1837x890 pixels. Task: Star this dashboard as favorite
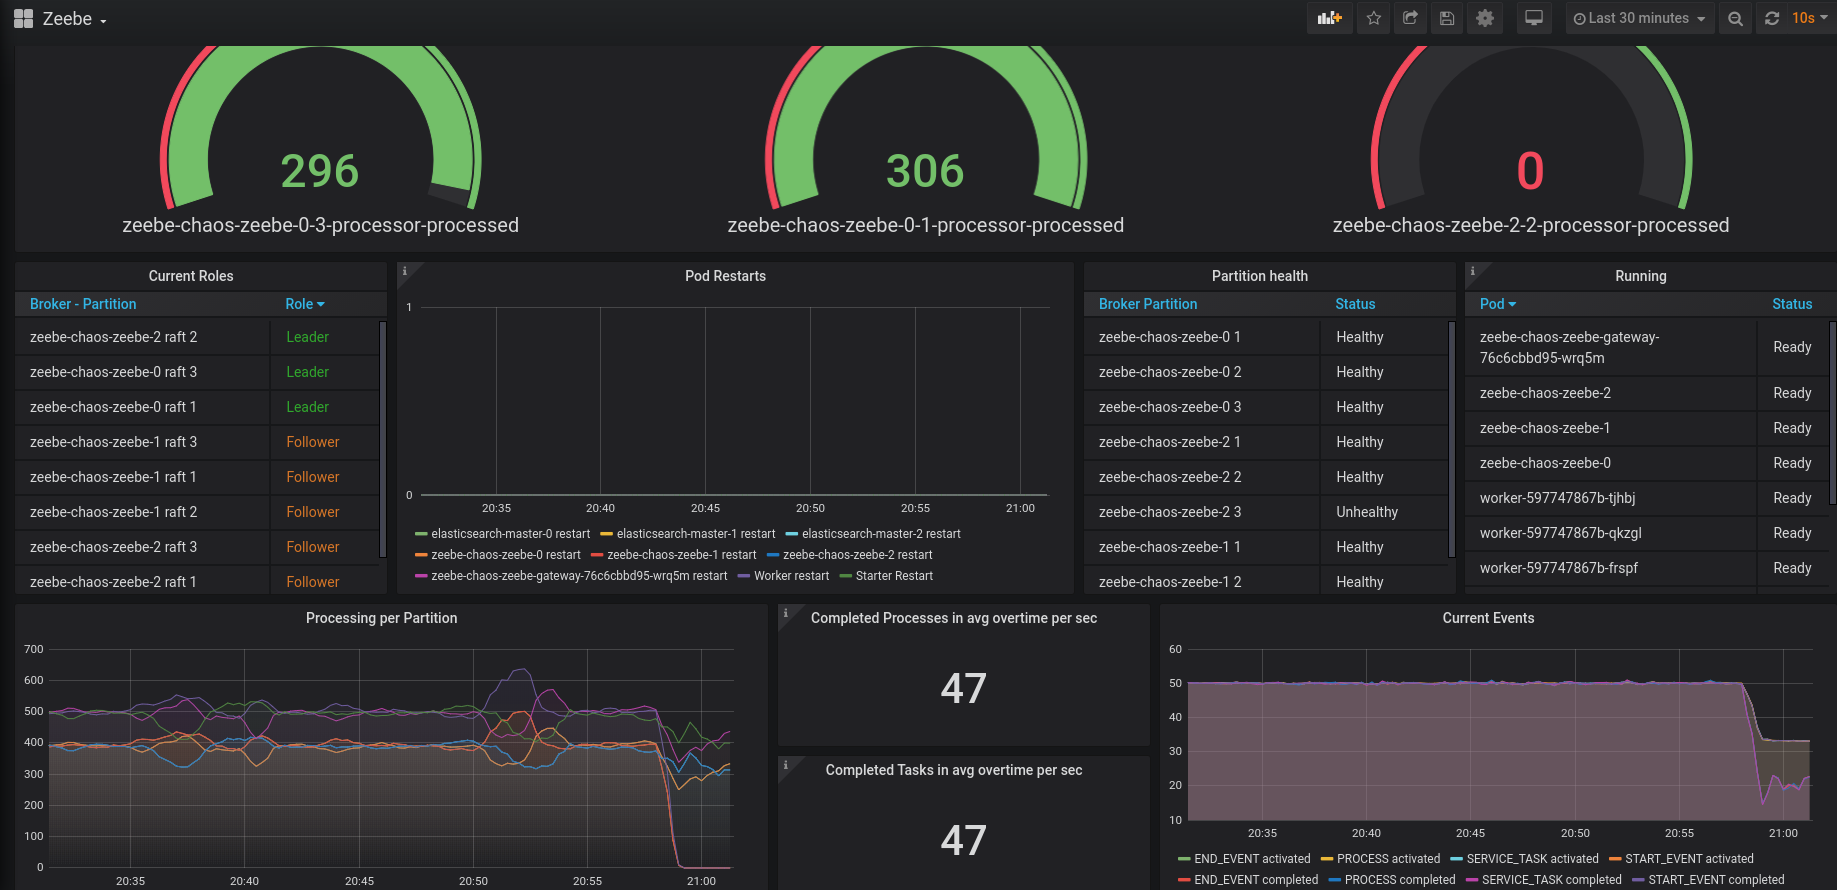[x=1374, y=18]
